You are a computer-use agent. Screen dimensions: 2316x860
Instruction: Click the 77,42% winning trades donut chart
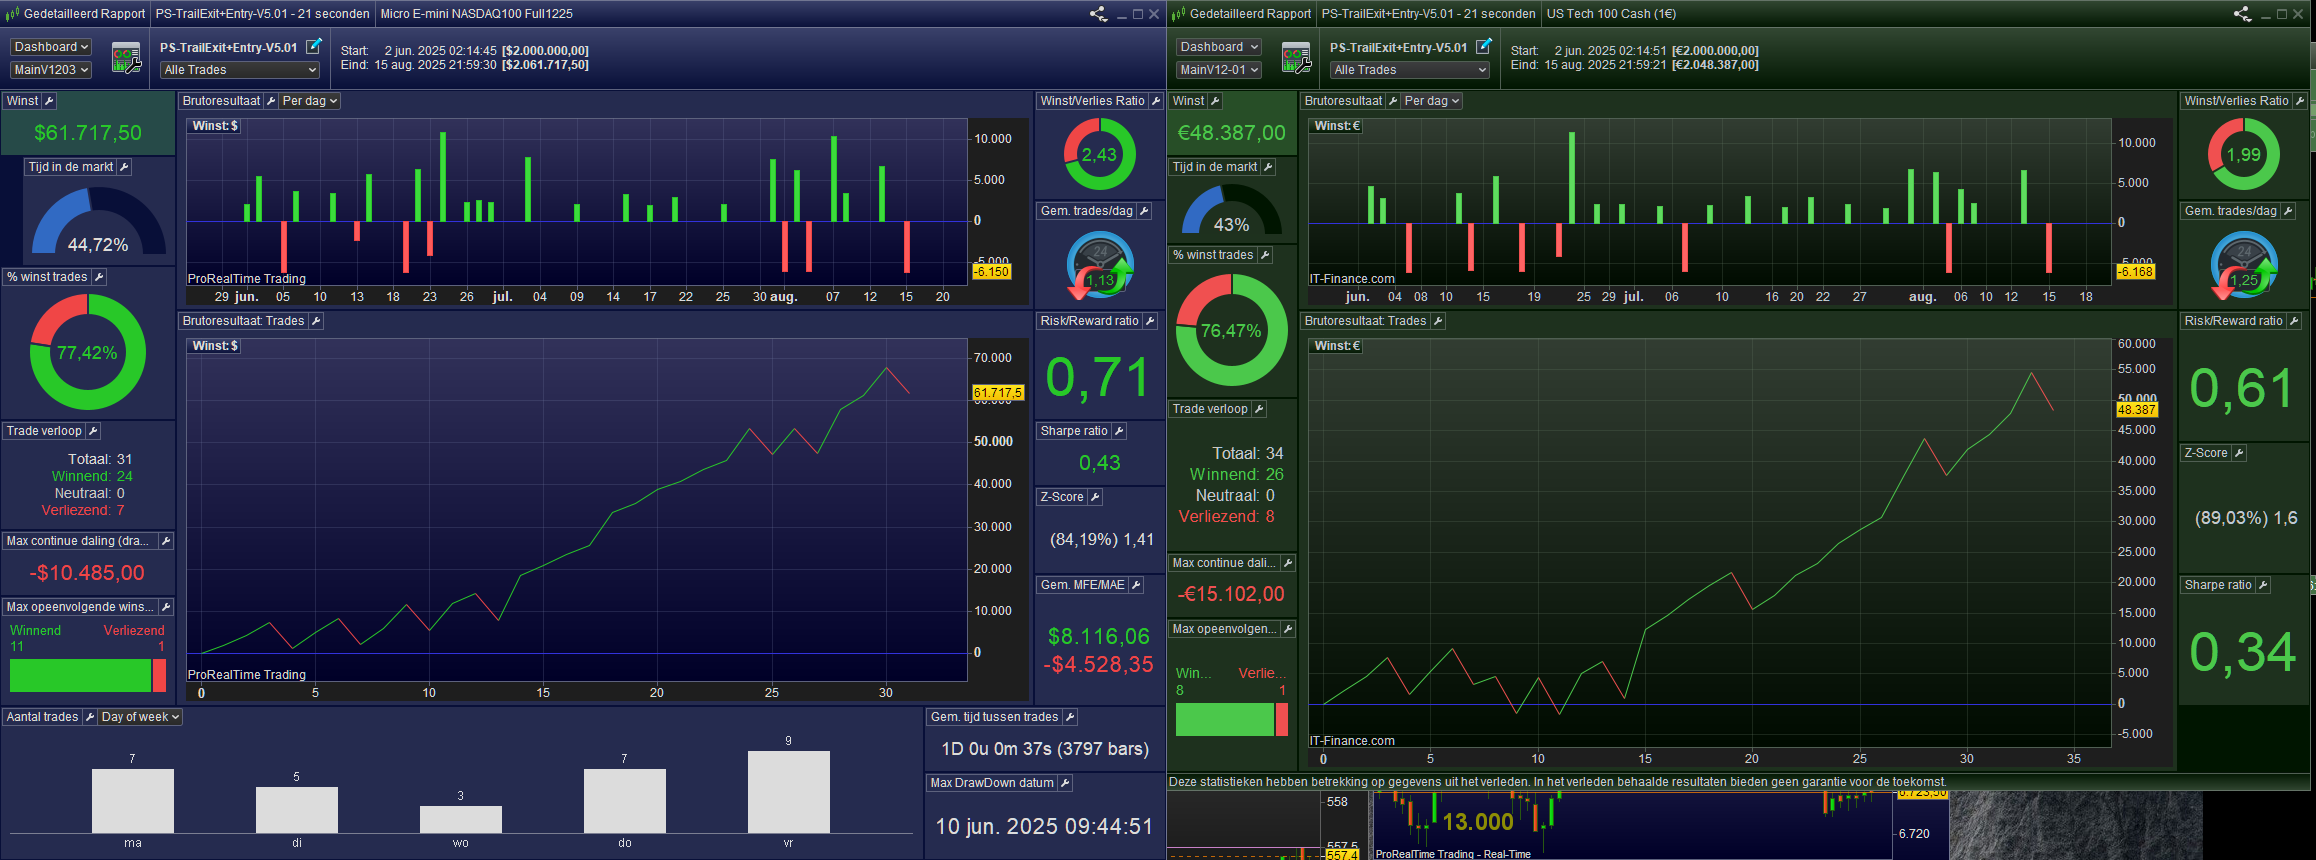point(88,352)
